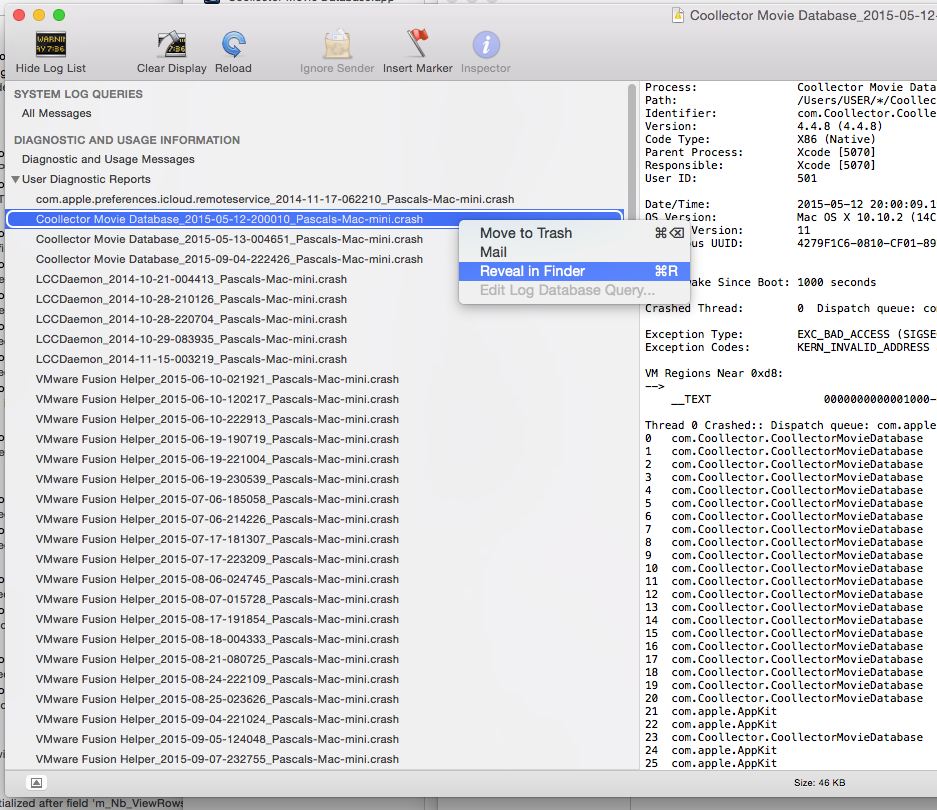The image size is (937, 810).
Task: Click the 'Size: 46 KB' status text
Action: pos(819,783)
